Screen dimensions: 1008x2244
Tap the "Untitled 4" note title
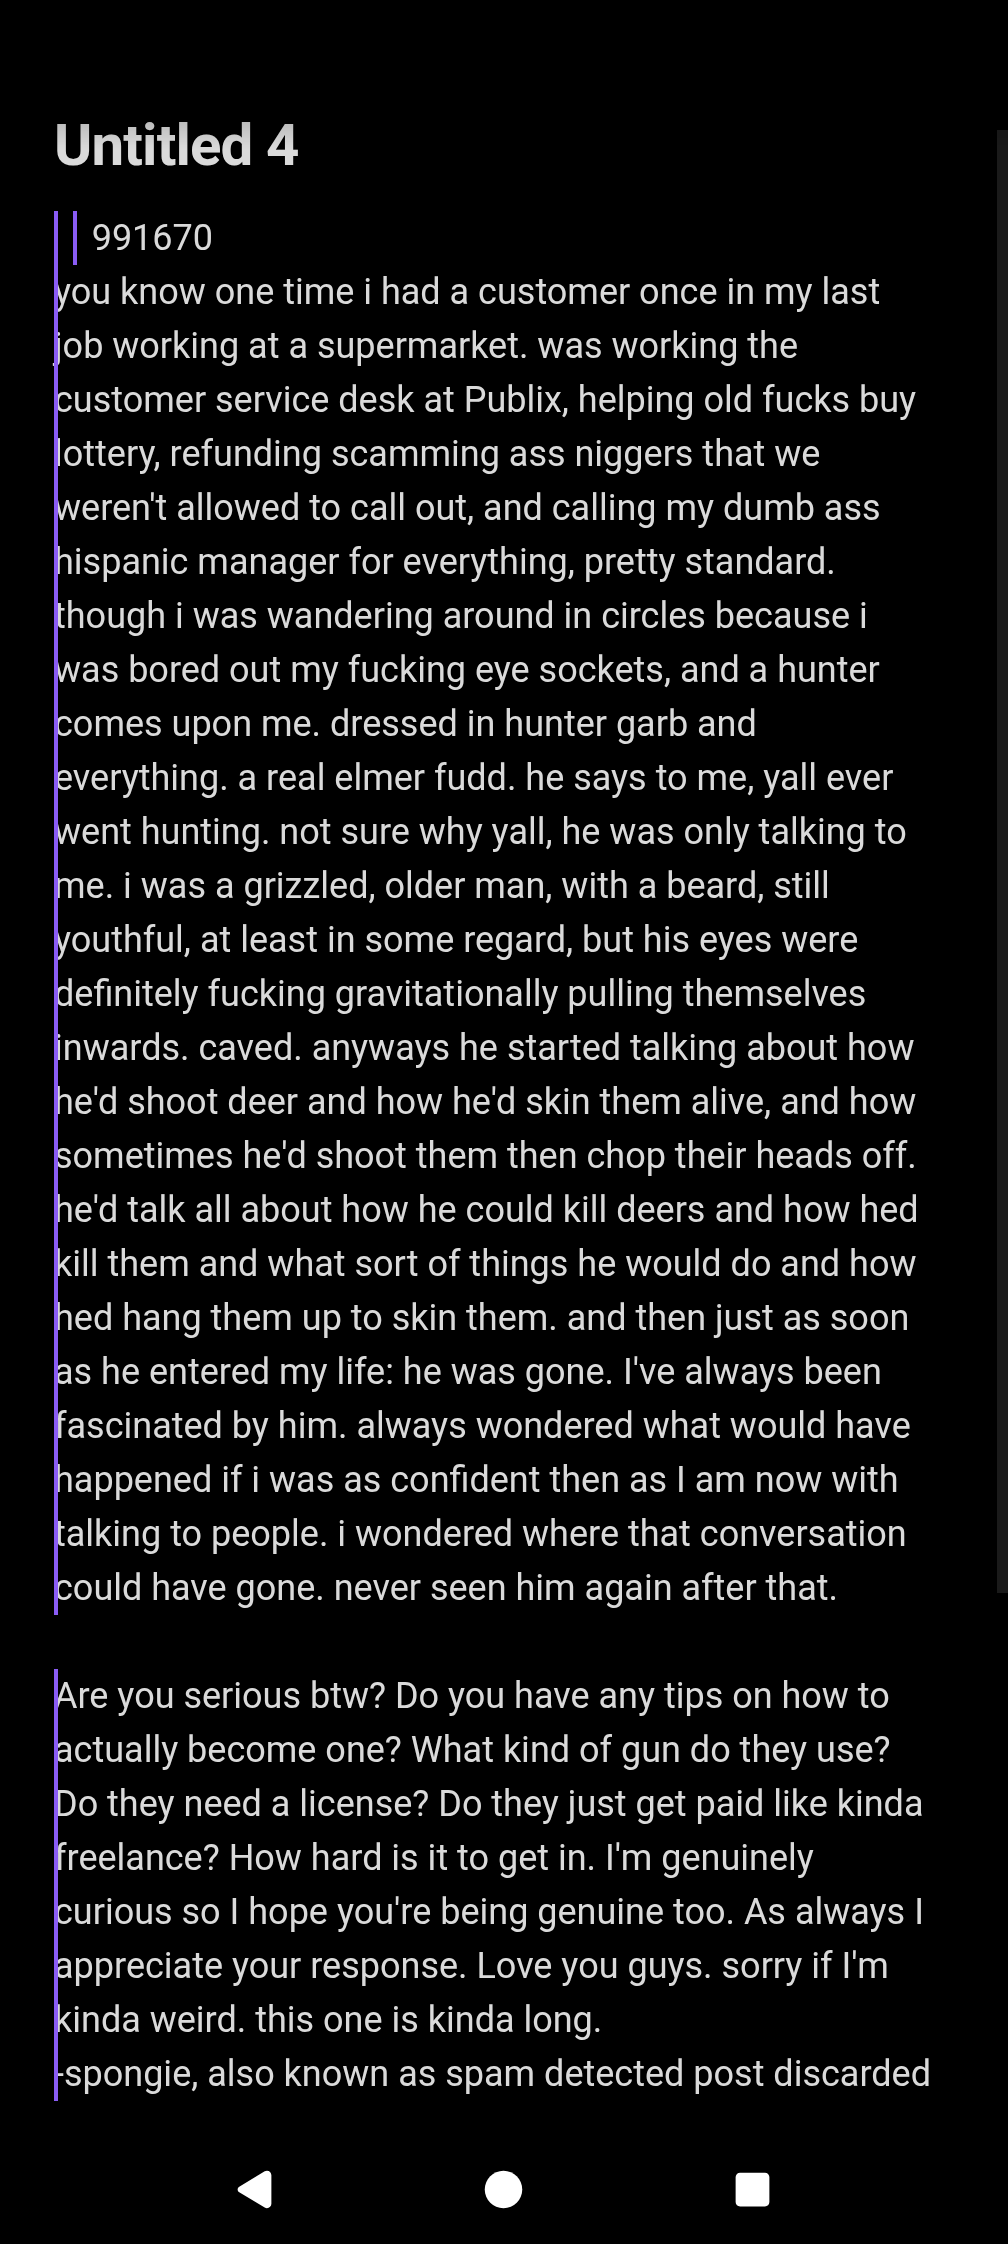(177, 145)
